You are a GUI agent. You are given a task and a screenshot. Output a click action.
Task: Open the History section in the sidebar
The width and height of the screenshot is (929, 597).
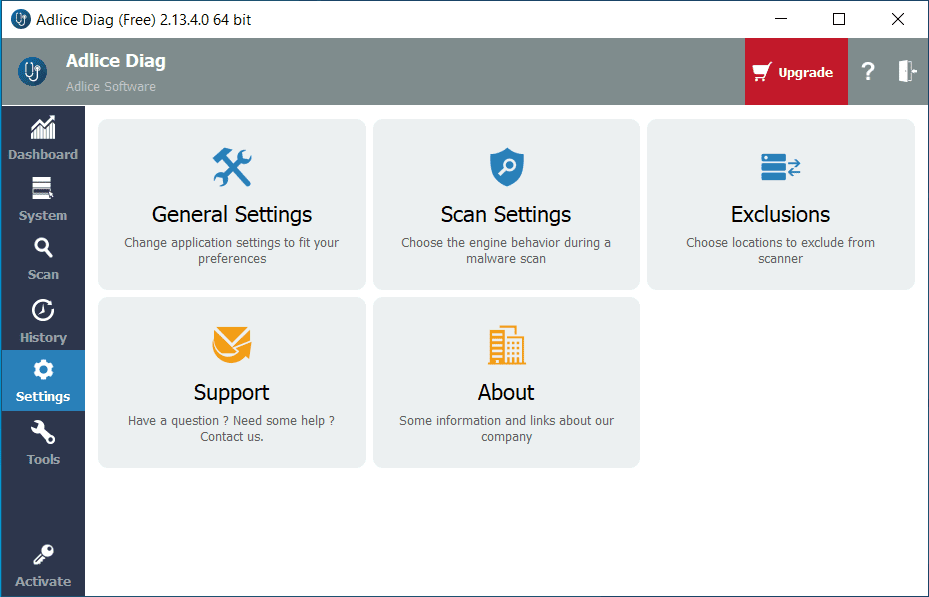pyautogui.click(x=43, y=321)
